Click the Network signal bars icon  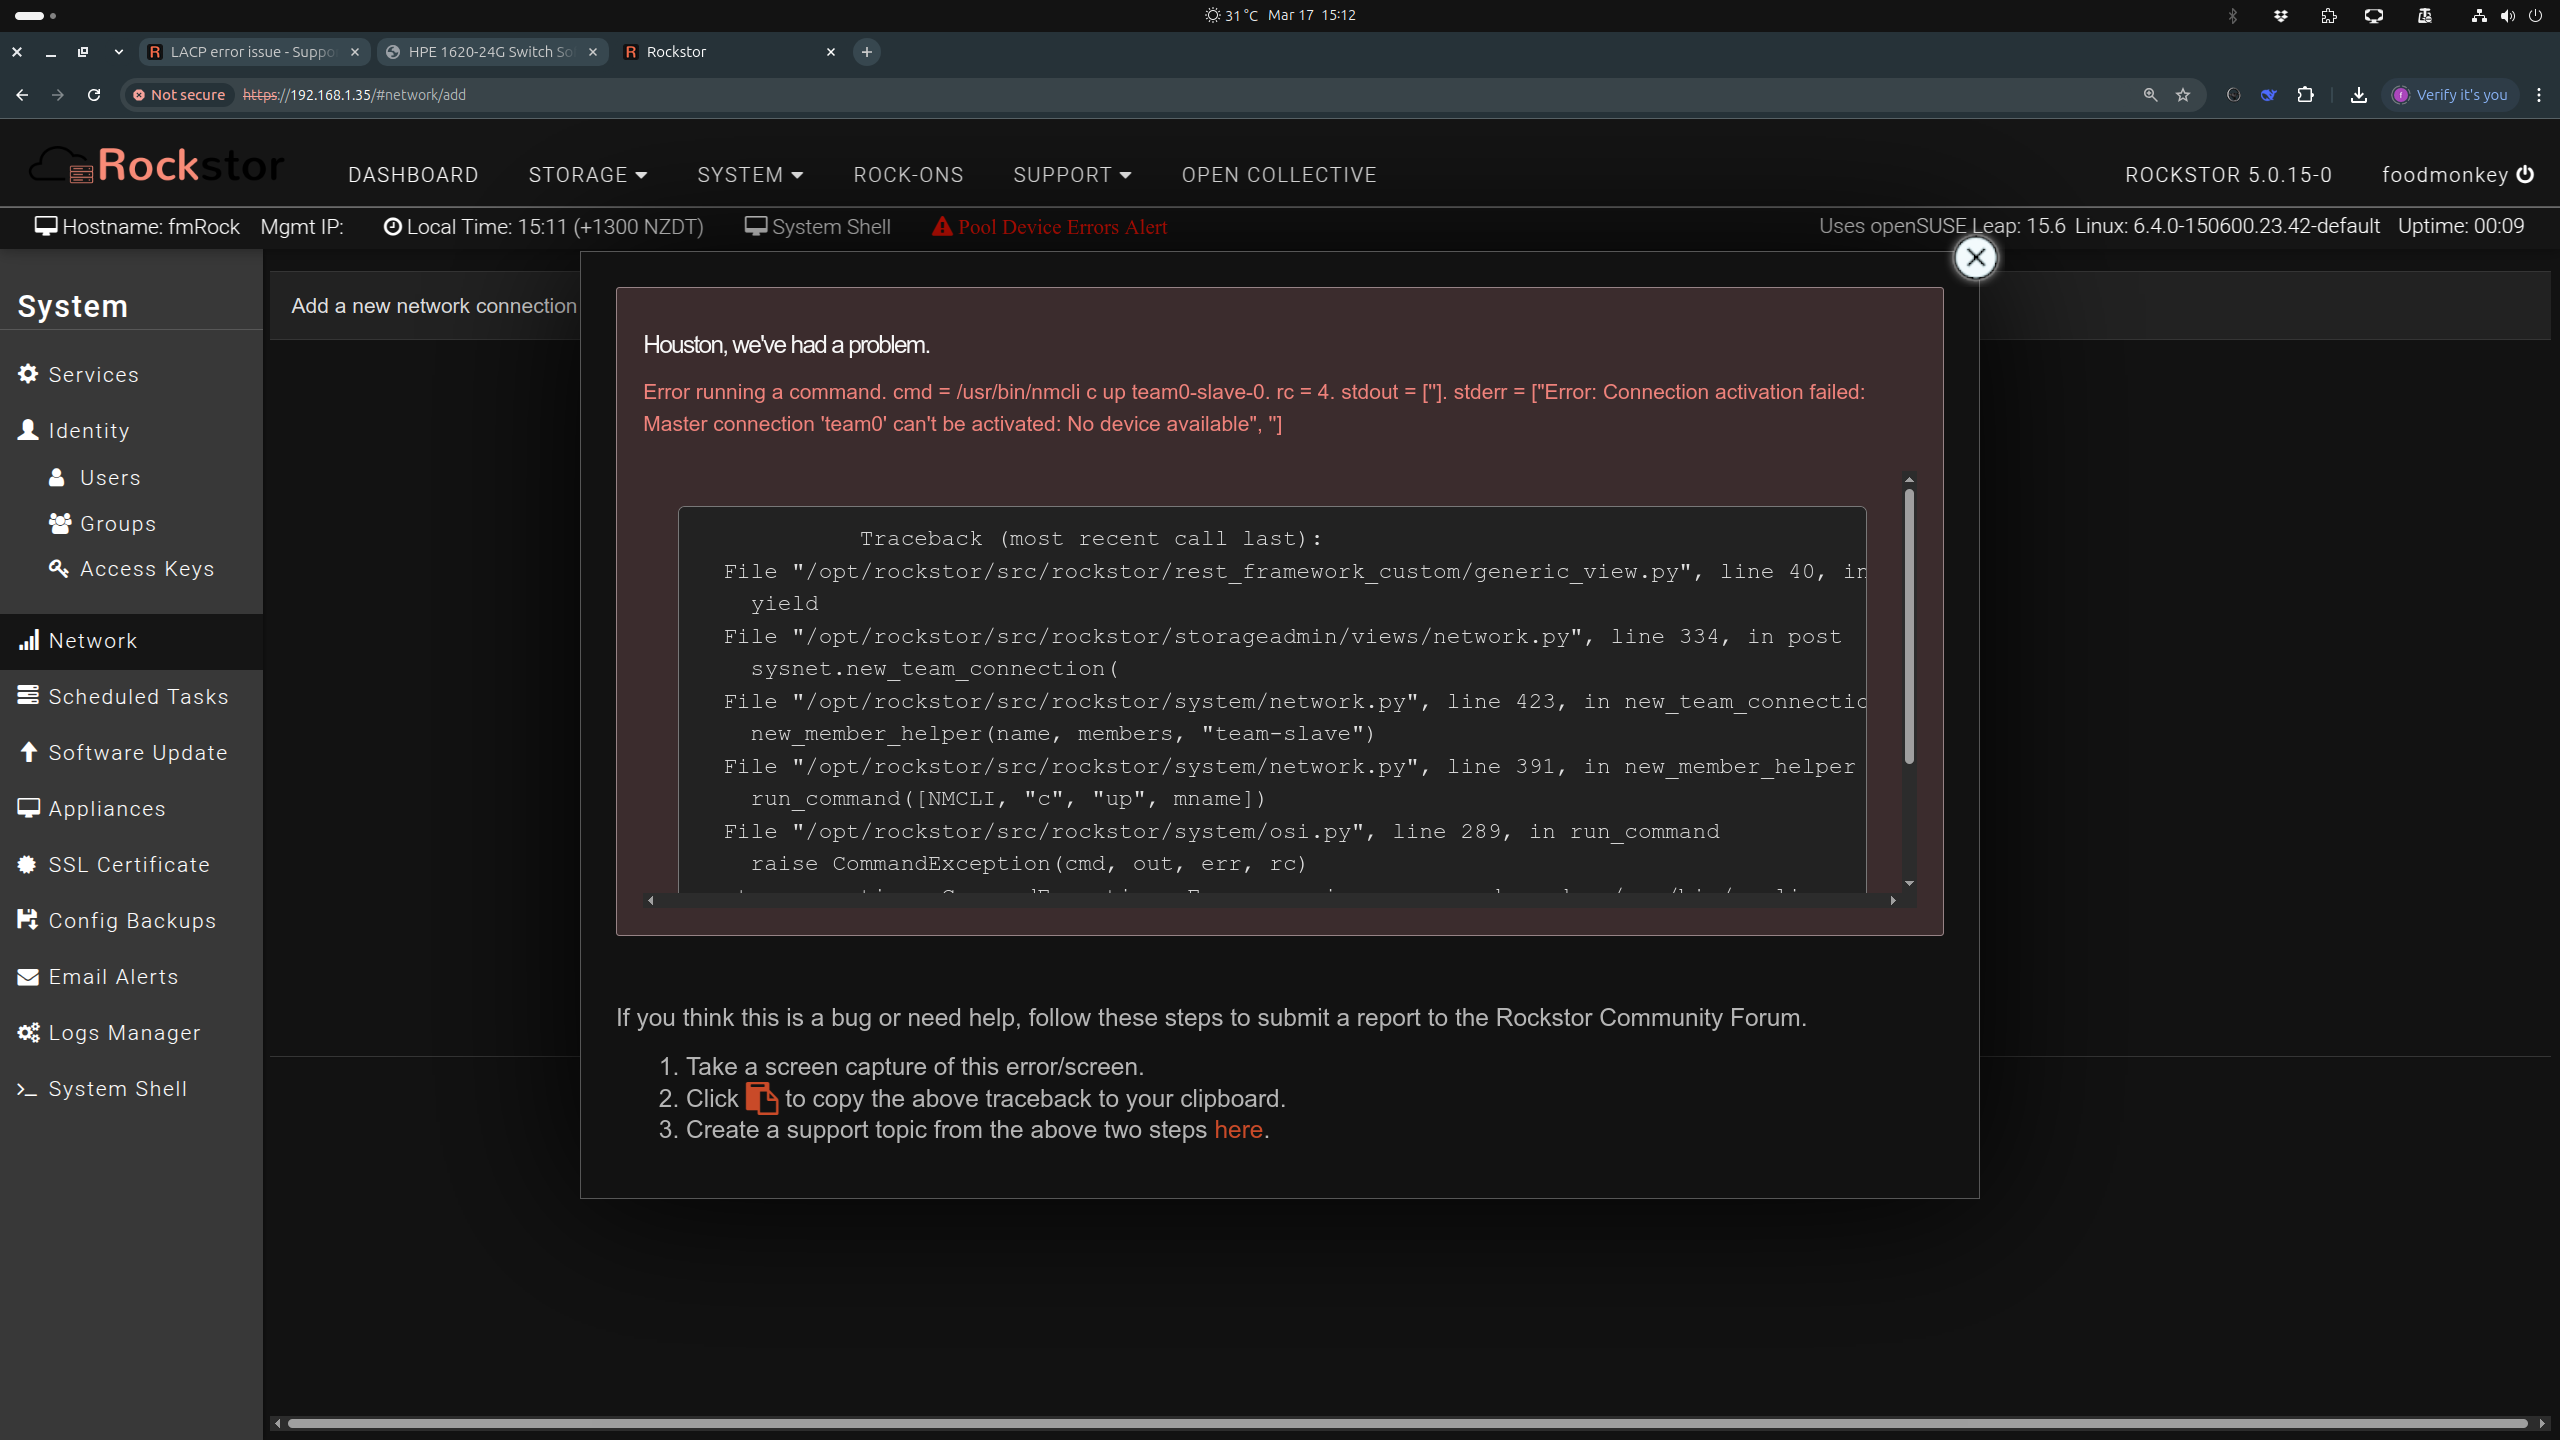[28, 640]
